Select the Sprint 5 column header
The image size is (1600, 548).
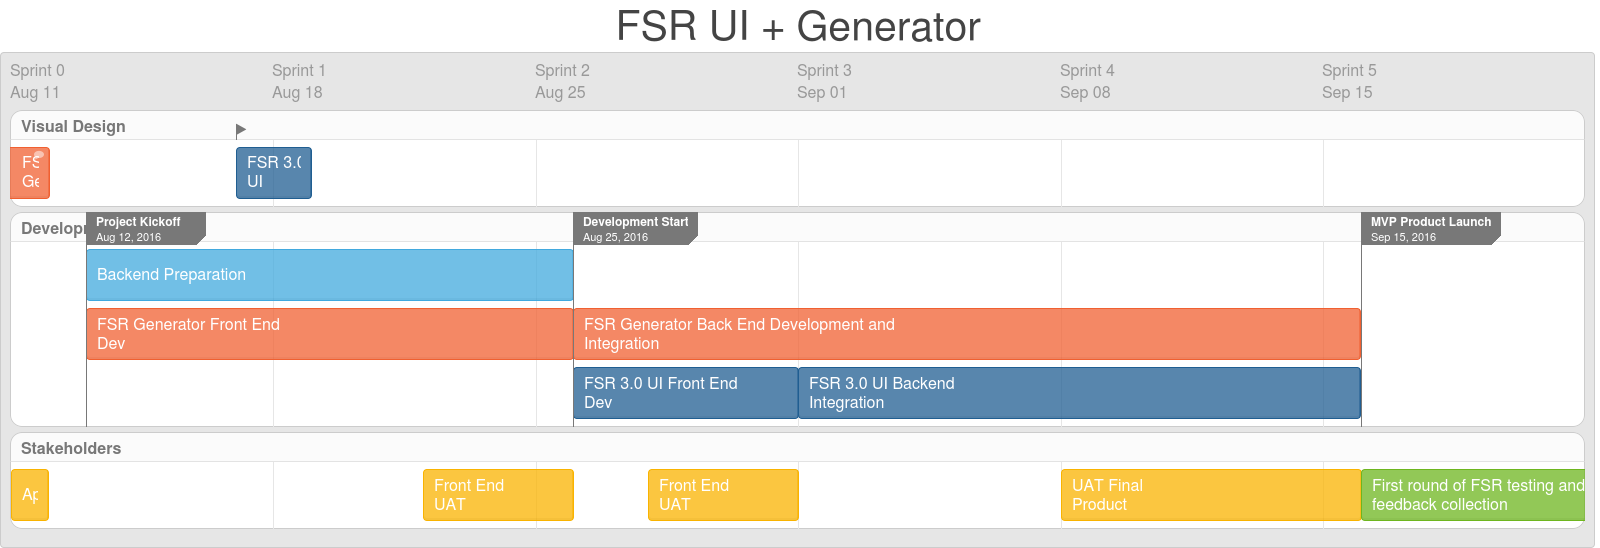click(x=1349, y=81)
